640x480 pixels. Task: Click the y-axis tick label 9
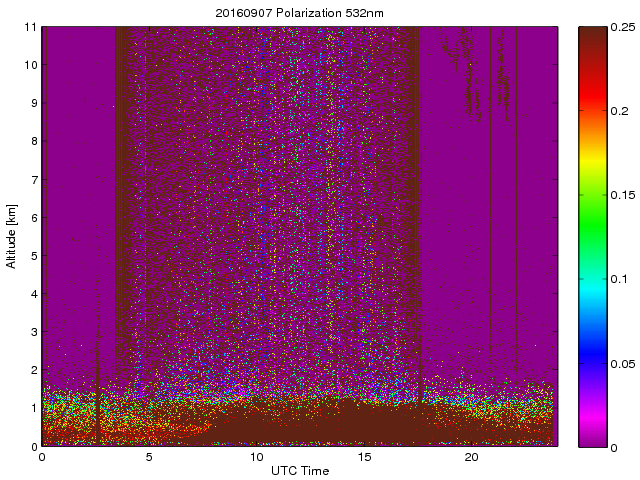tap(34, 103)
